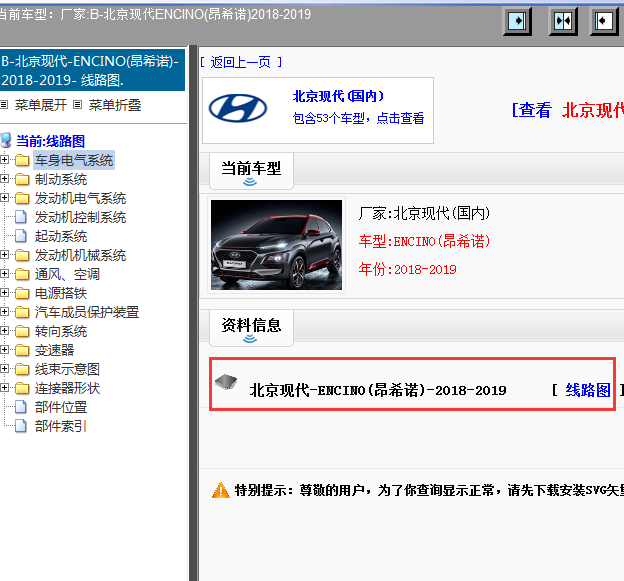Click the document icon of 部件索引

point(21,426)
